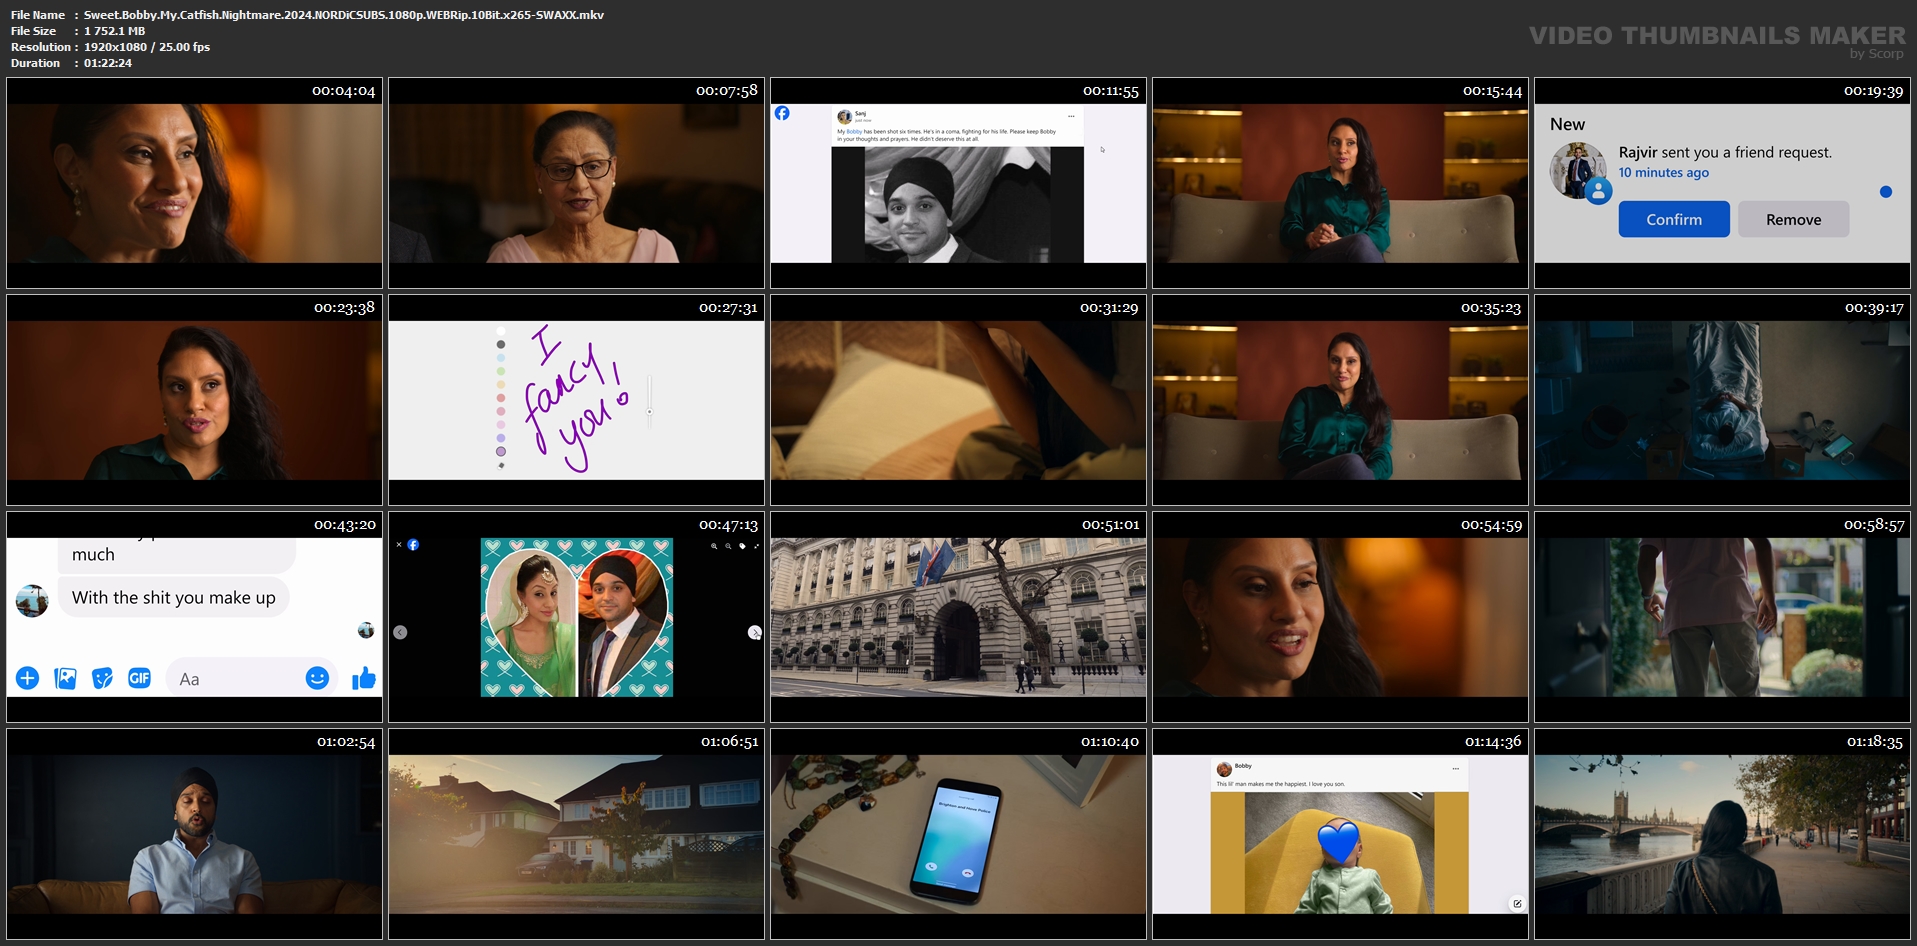Click the 'New' heading above the friend request
This screenshot has height=946, width=1917.
pos(1567,124)
